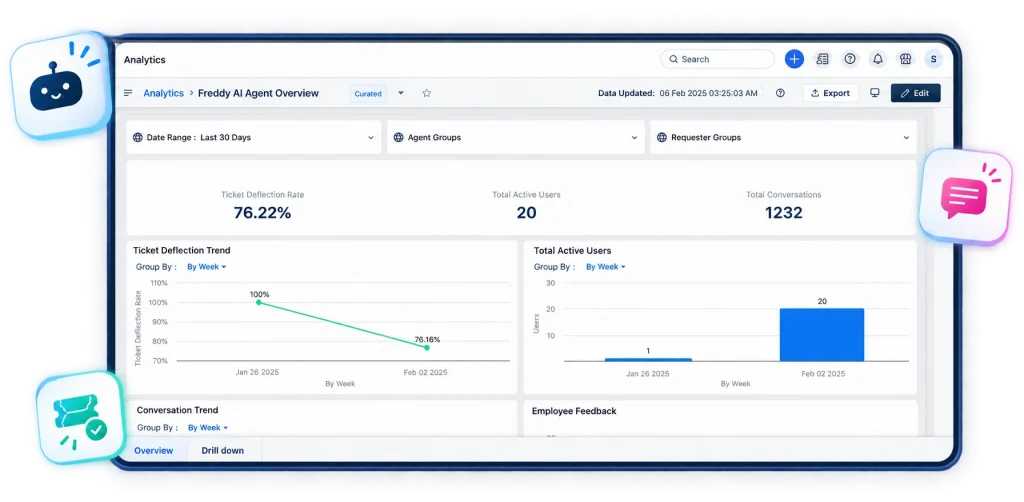Click the Ticket Deflection Trend widget title
The image size is (1024, 502).
(182, 250)
